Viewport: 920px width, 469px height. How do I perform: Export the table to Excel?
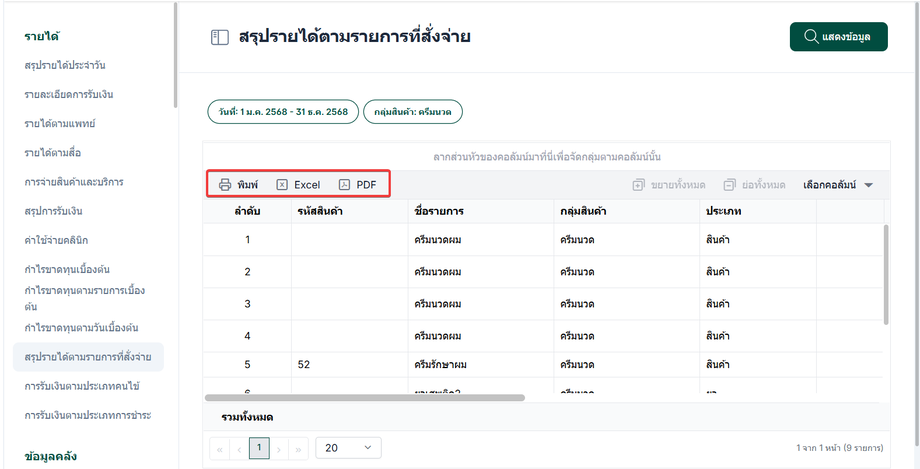click(x=299, y=185)
